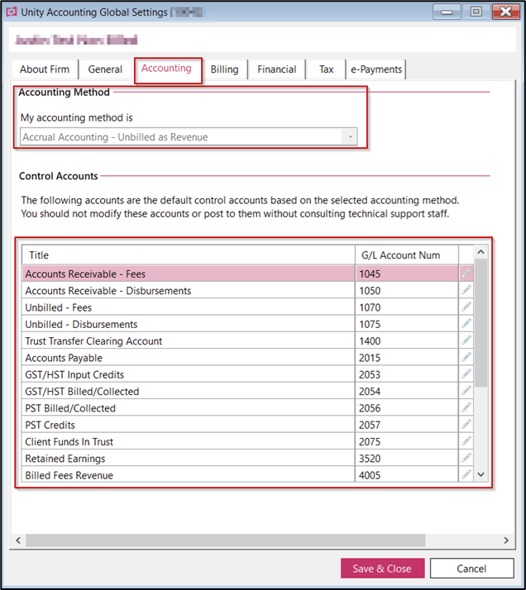Viewport: 526px width, 590px height.
Task: Open the General tab
Action: [x=105, y=69]
